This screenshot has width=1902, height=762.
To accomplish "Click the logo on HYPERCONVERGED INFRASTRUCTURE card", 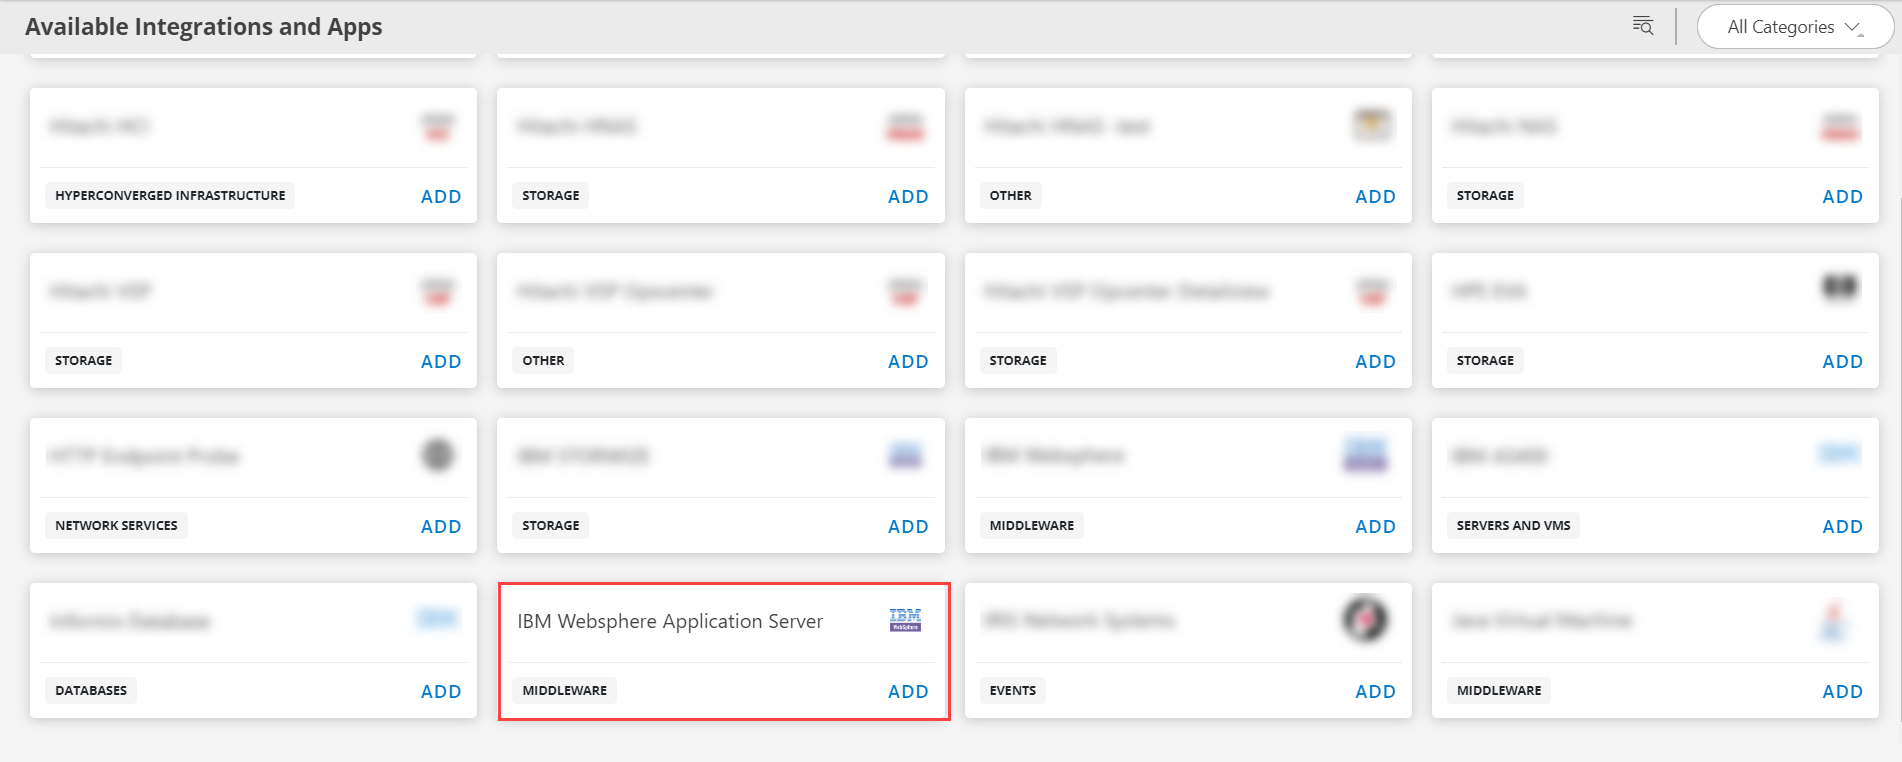I will (x=438, y=126).
